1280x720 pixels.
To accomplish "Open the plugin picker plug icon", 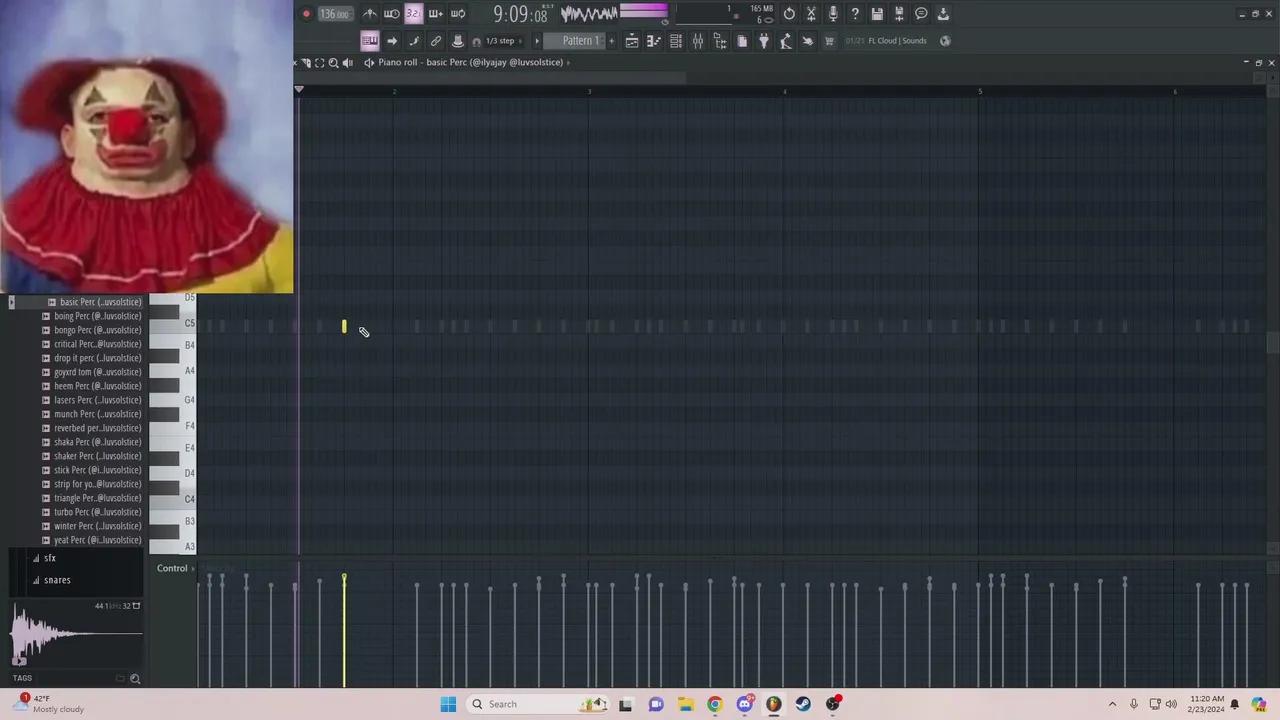I will (764, 41).
